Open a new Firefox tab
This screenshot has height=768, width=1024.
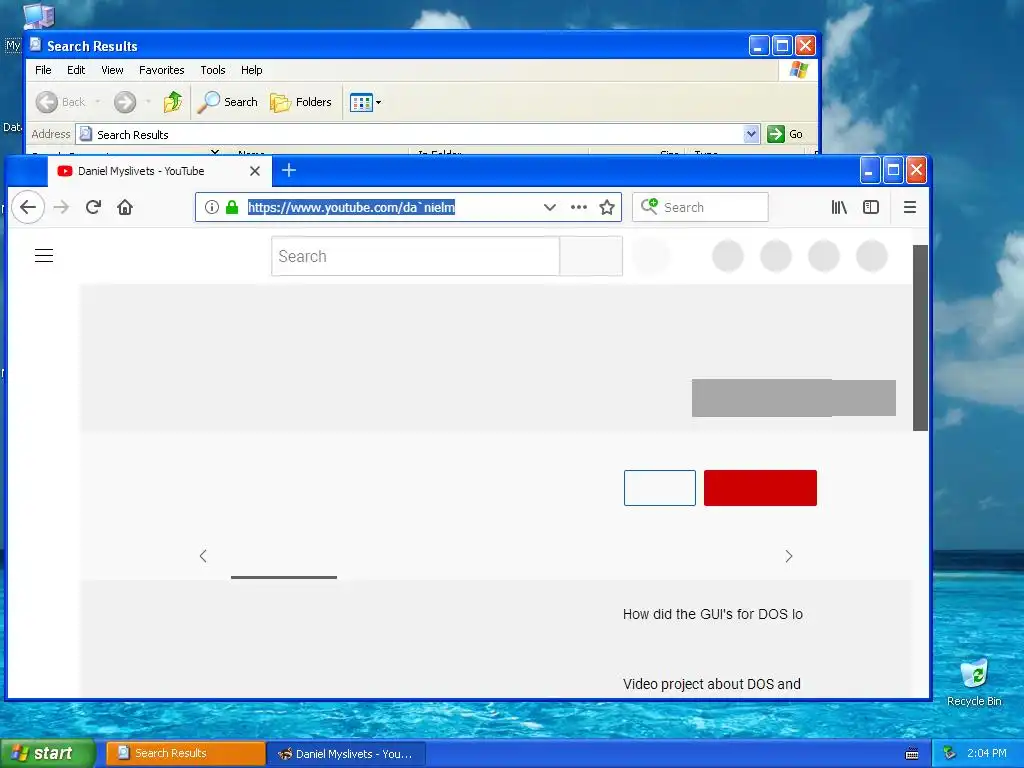(289, 170)
